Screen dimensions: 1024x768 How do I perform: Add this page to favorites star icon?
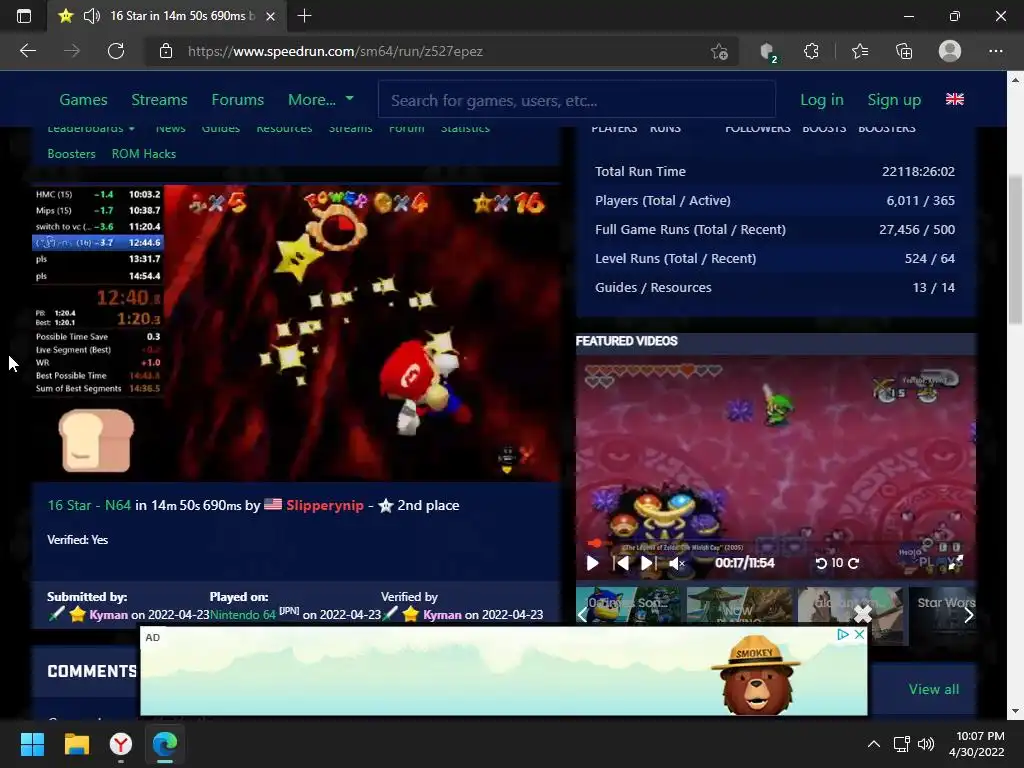click(x=719, y=51)
